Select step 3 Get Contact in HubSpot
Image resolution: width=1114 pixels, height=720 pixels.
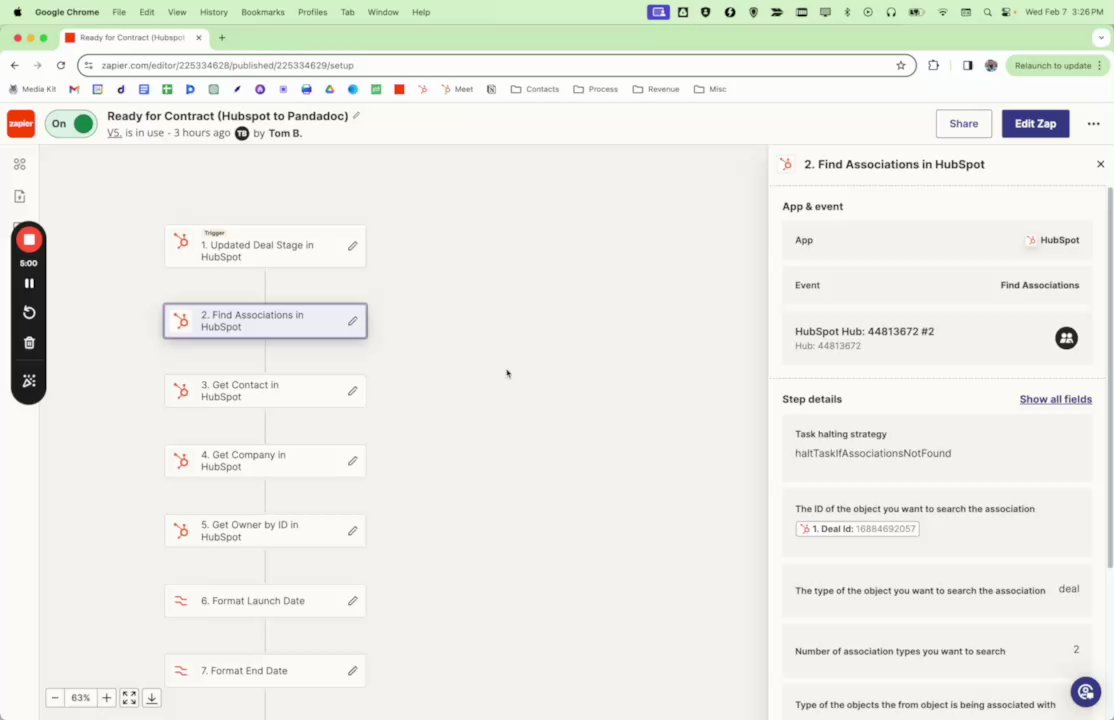(265, 391)
